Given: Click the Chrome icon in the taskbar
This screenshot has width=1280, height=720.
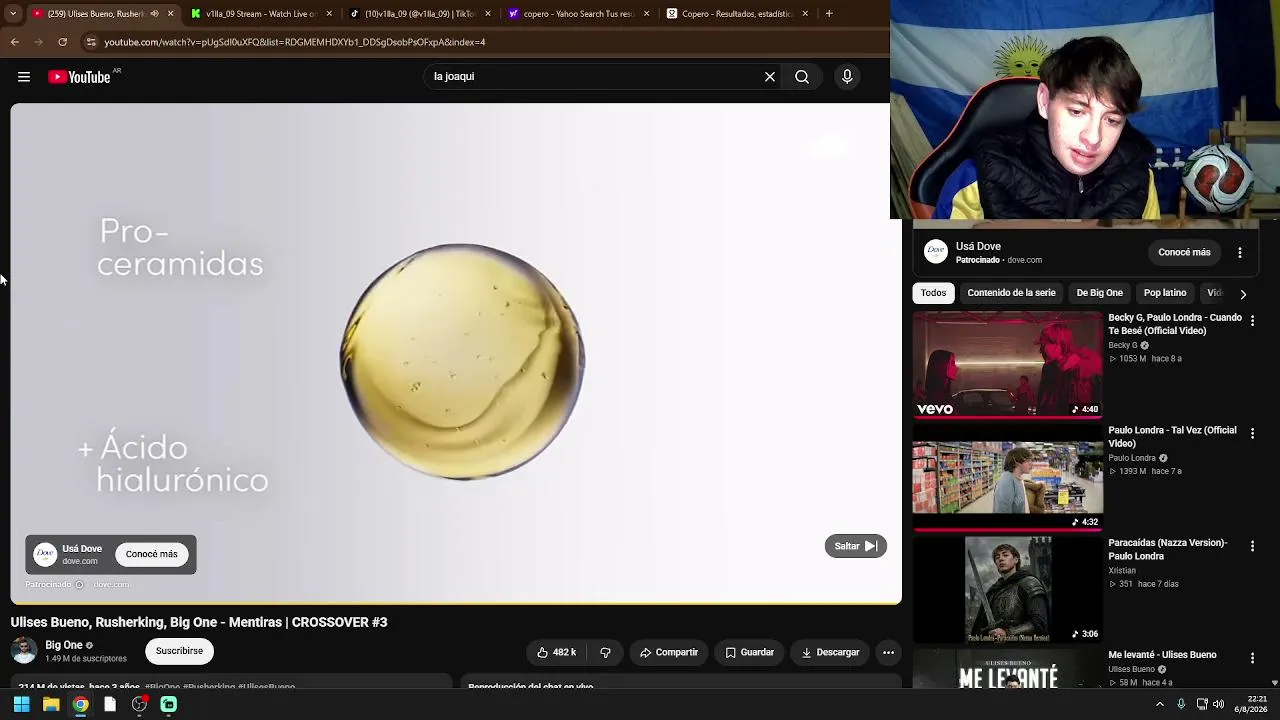Looking at the screenshot, I should [x=80, y=705].
